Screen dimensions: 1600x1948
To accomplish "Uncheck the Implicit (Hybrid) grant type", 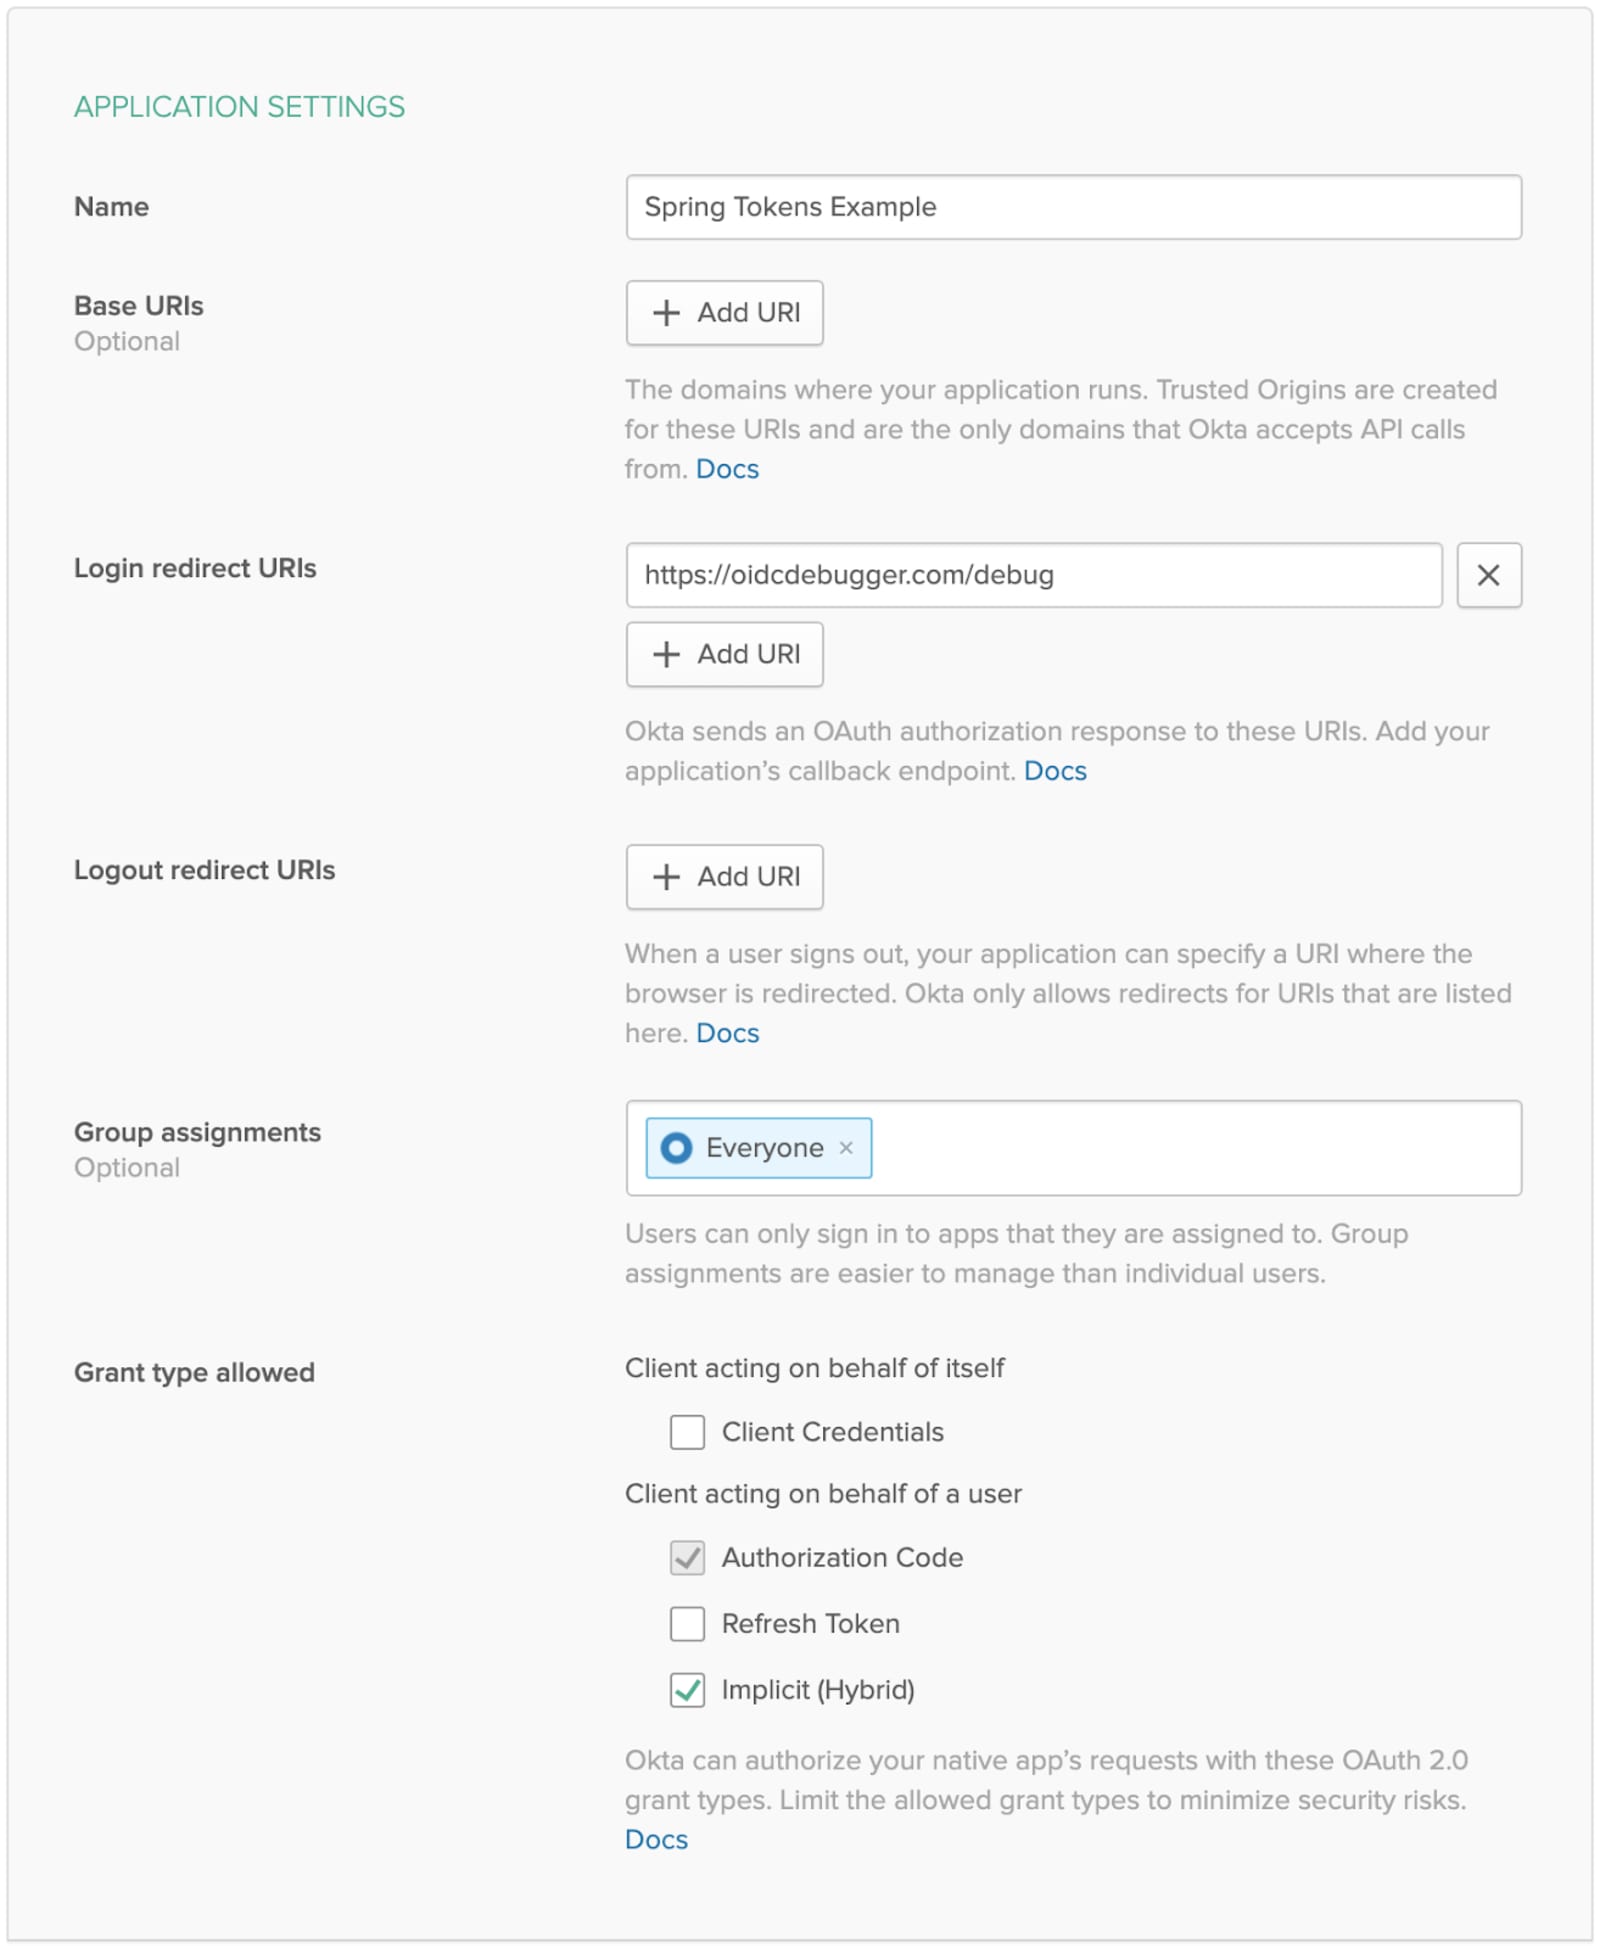I will click(686, 1690).
